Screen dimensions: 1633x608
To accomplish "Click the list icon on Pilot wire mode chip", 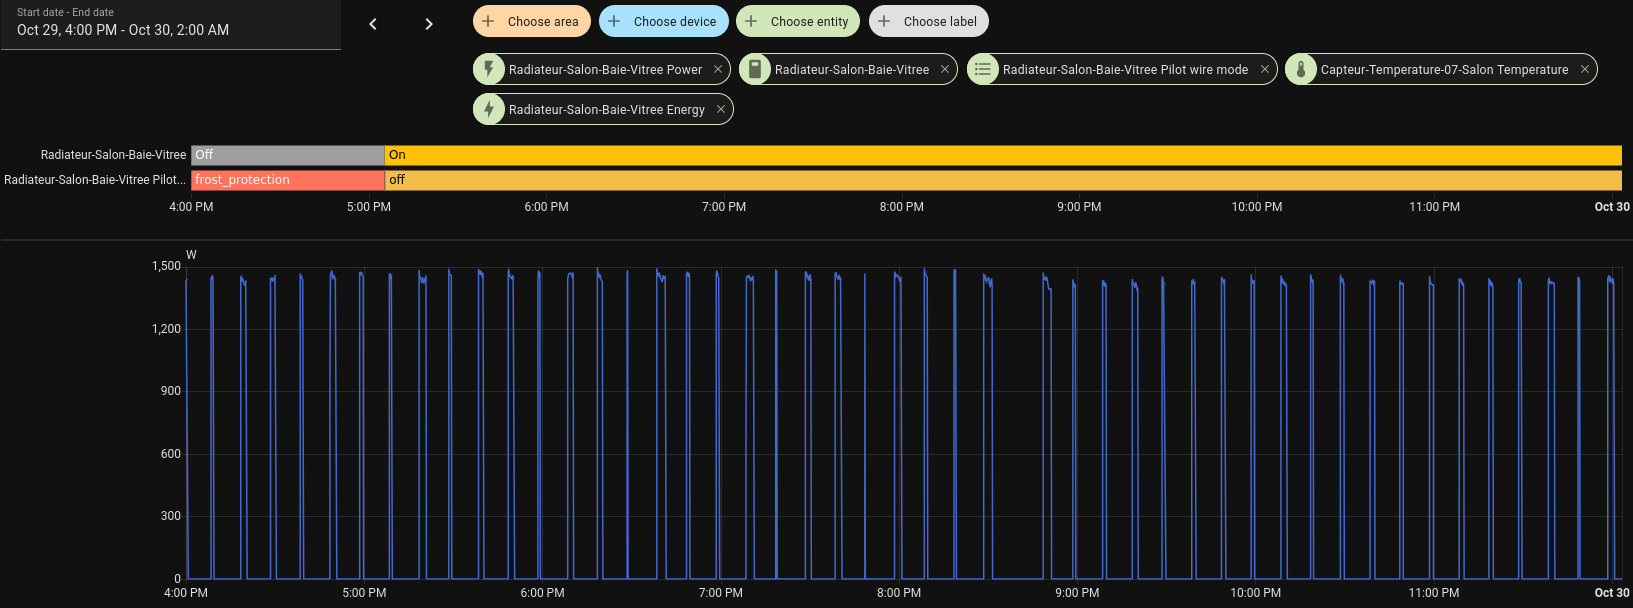I will point(983,69).
